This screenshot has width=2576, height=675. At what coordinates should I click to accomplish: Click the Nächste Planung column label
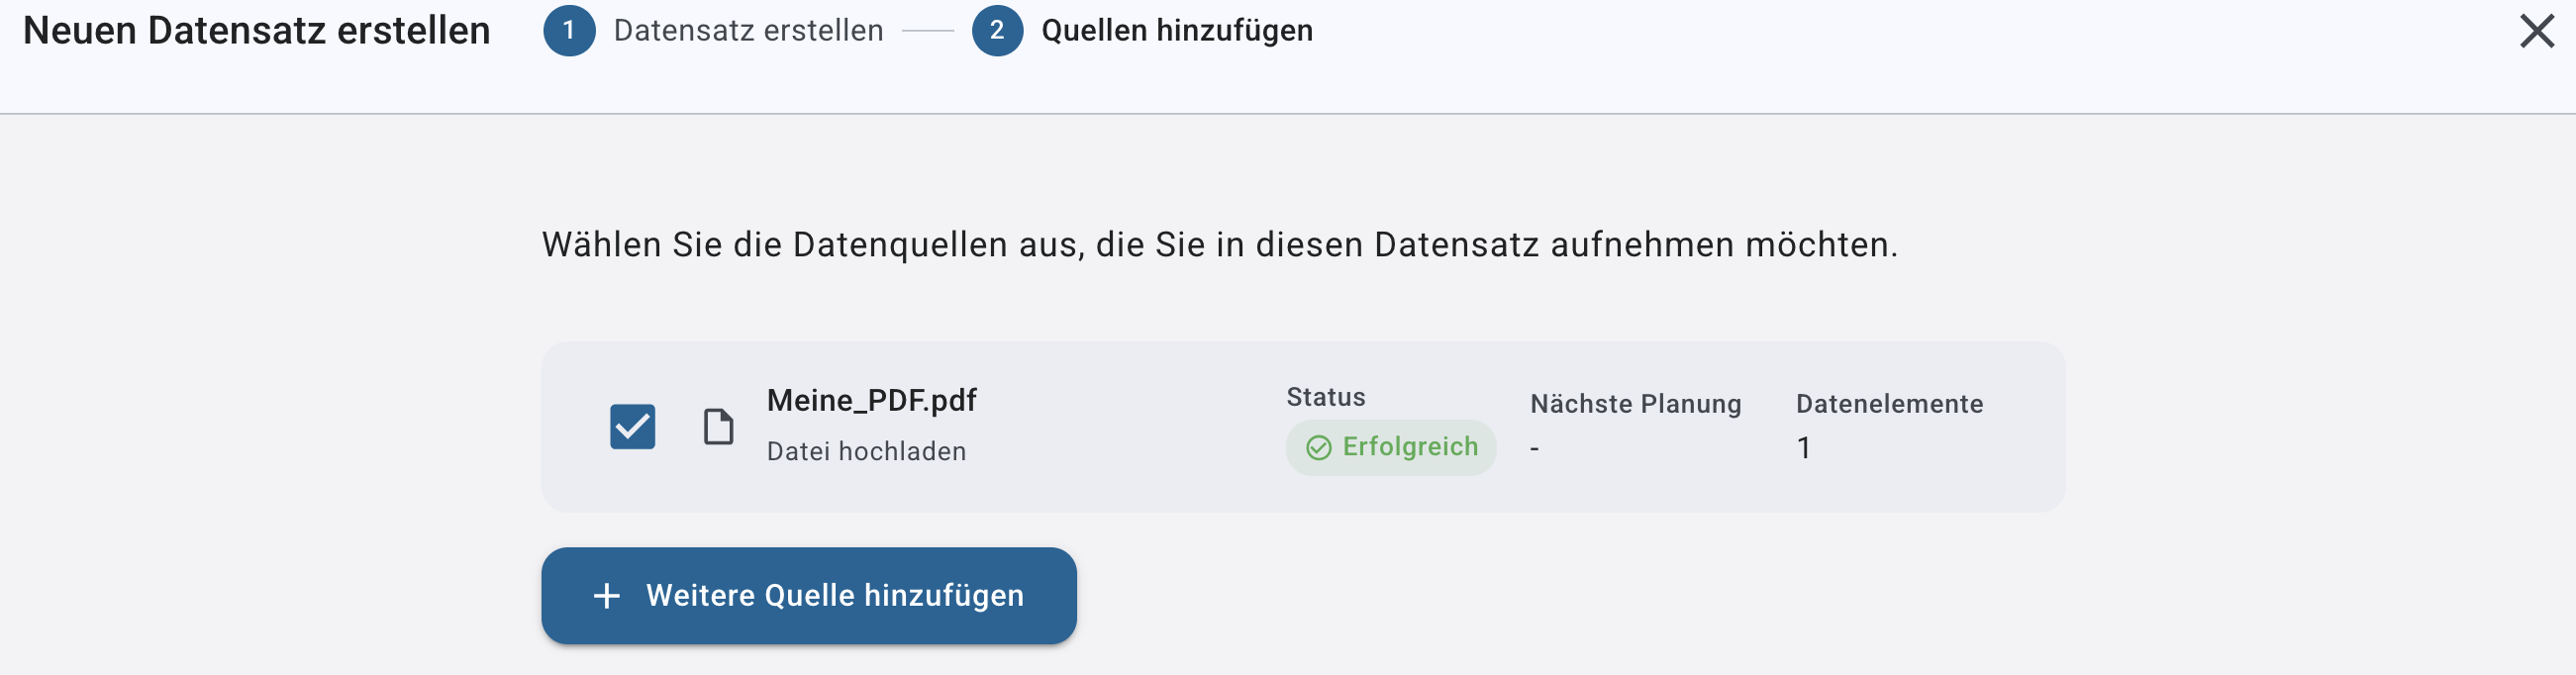(1635, 404)
